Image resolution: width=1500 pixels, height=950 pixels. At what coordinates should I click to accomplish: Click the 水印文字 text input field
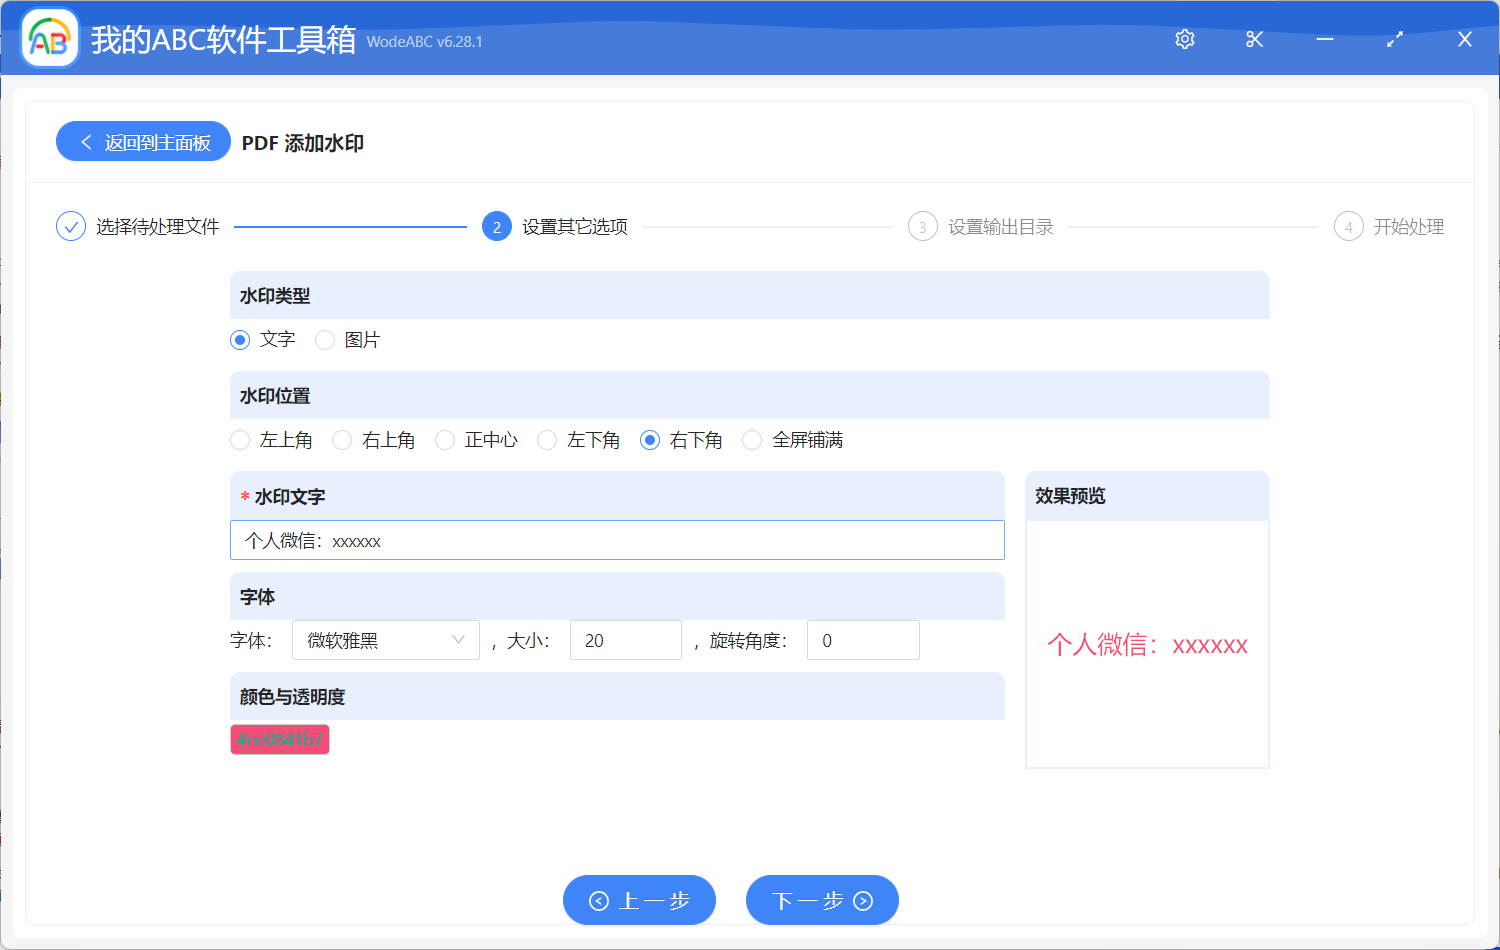[x=617, y=540]
